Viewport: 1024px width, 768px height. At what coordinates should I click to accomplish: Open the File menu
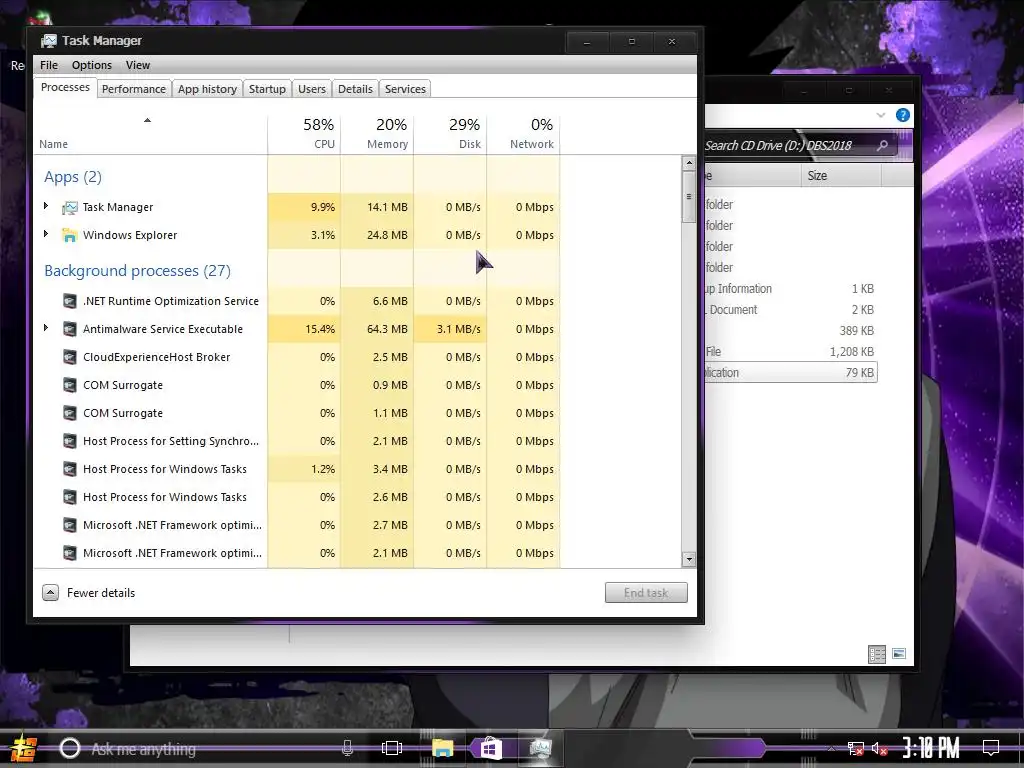pos(48,65)
